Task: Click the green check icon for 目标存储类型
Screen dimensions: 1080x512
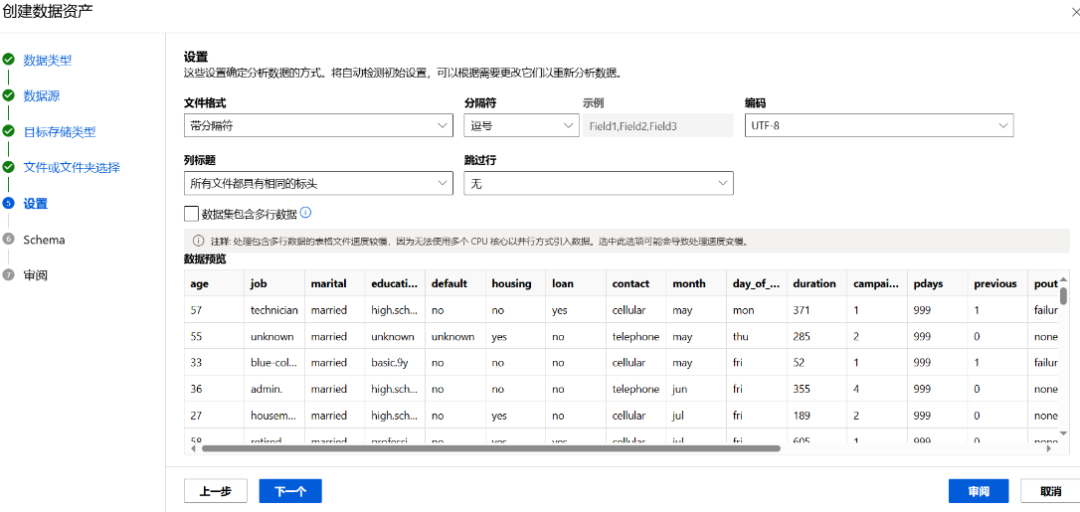Action: (8, 131)
